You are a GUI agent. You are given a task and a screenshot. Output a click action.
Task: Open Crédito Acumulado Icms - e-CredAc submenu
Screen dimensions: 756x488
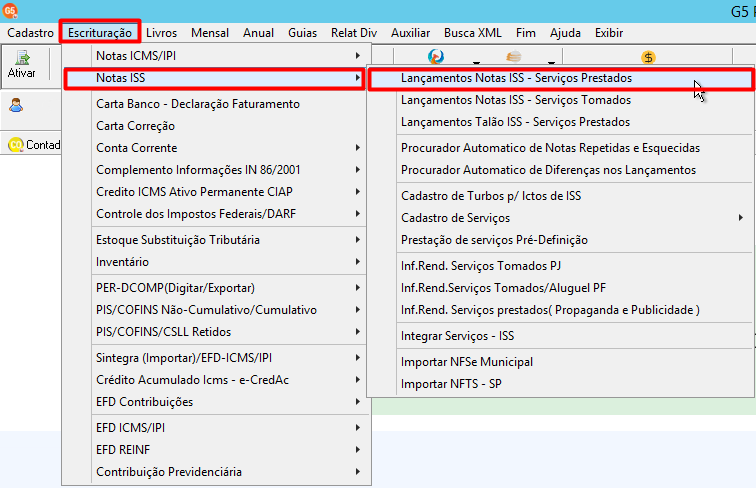point(216,380)
